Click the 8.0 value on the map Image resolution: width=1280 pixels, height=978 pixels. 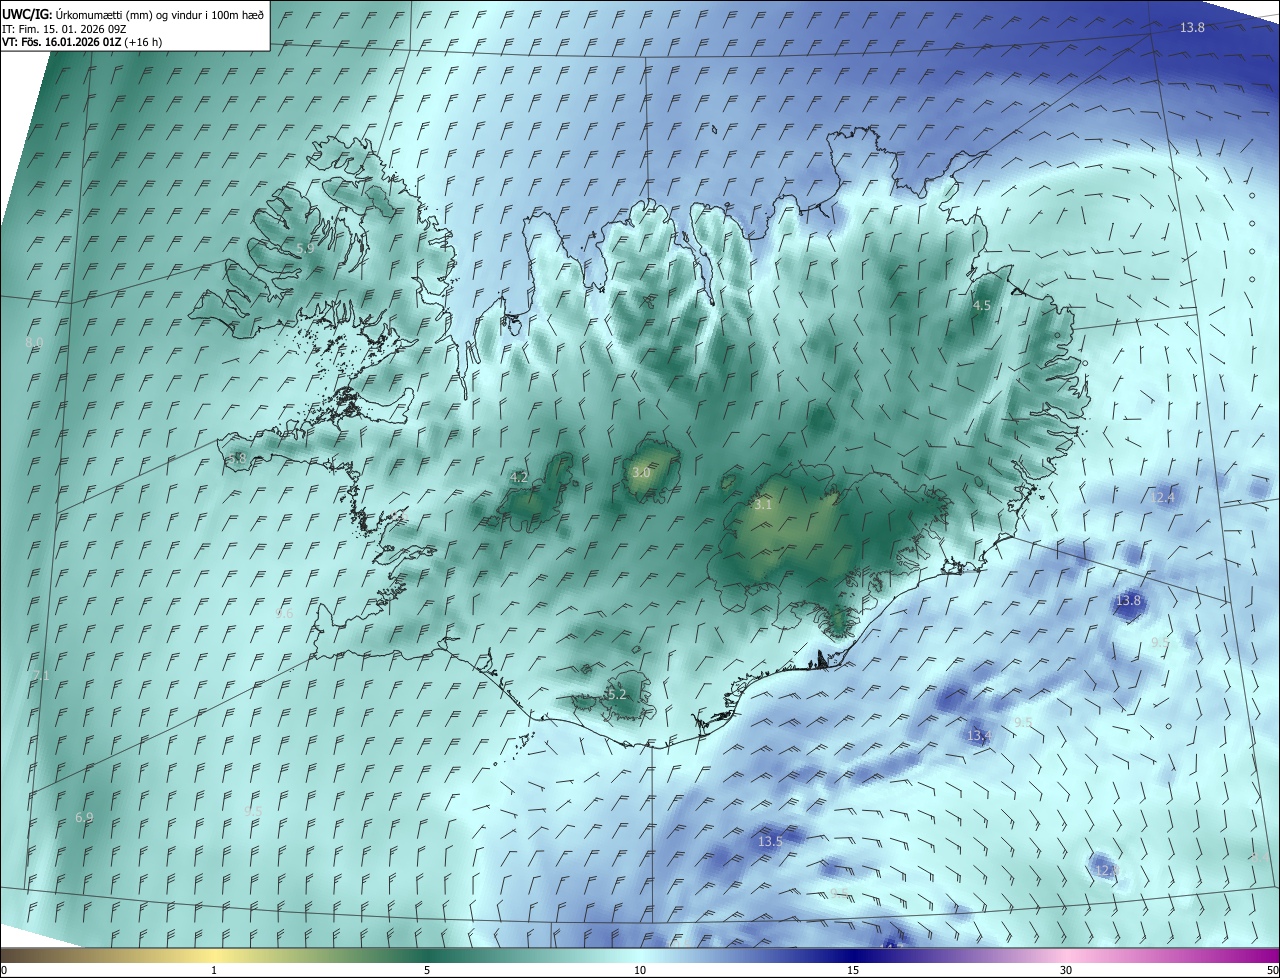pos(34,342)
